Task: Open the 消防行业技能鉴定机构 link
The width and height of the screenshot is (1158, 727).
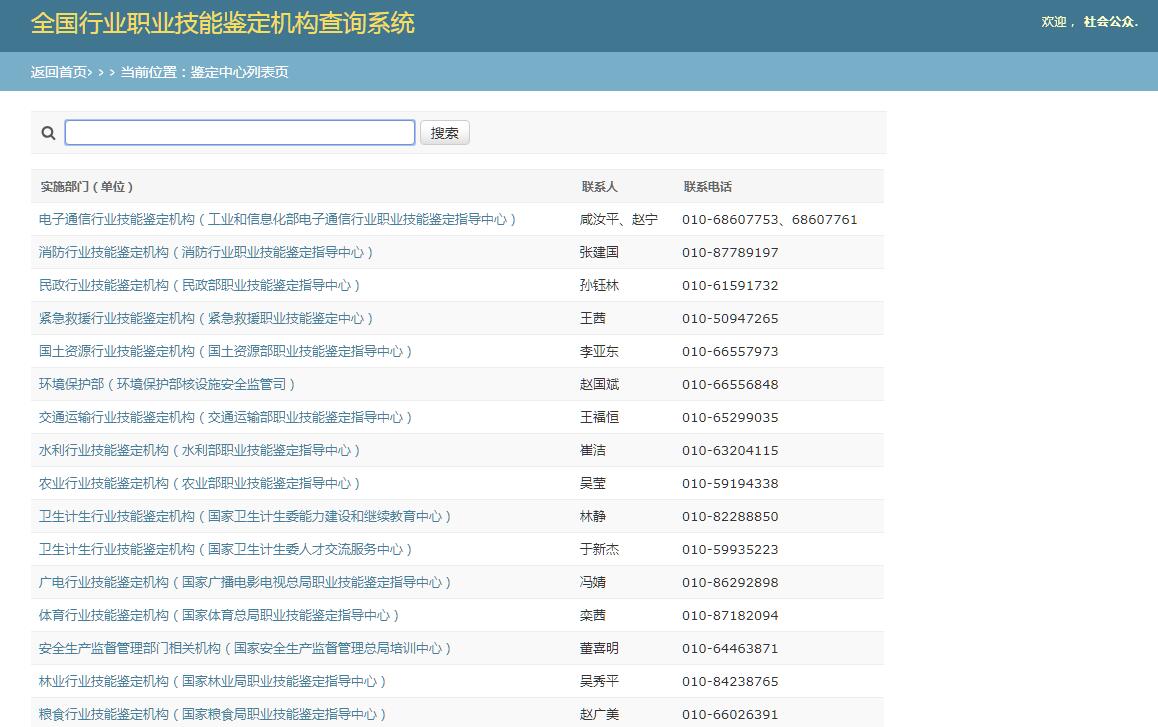Action: (205, 252)
